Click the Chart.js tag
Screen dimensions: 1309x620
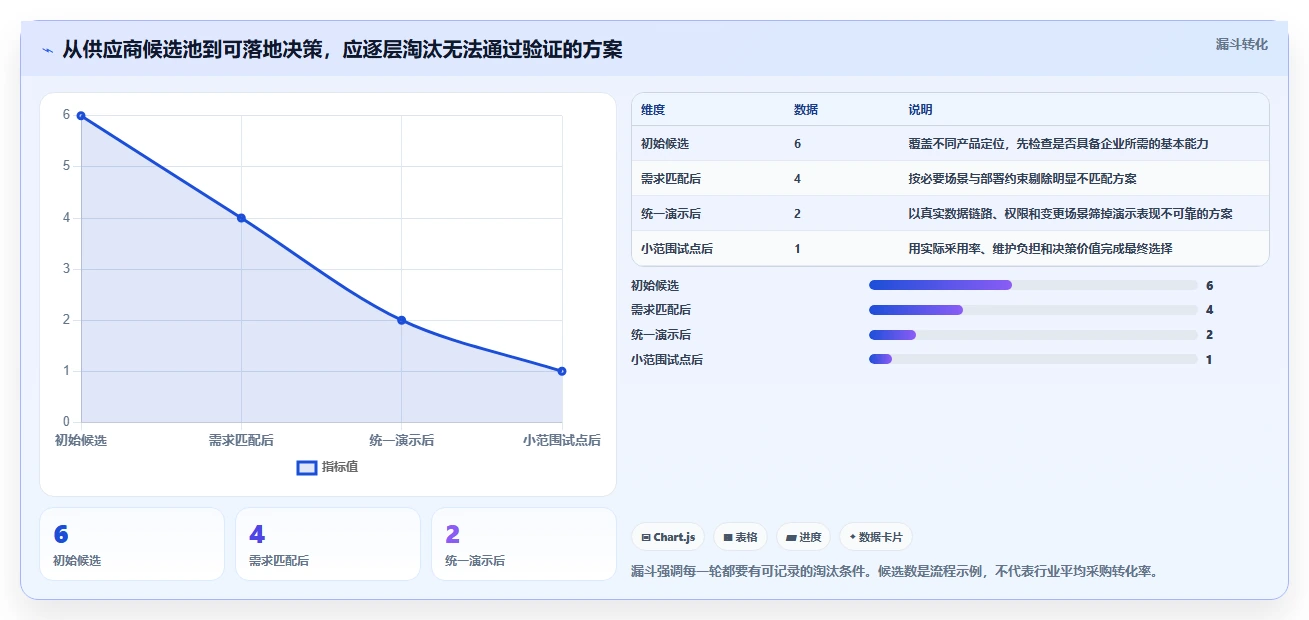(x=668, y=537)
